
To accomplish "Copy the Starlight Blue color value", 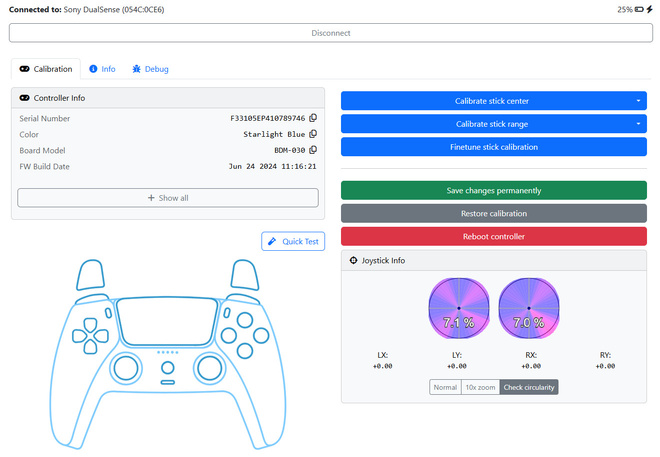I will click(313, 134).
